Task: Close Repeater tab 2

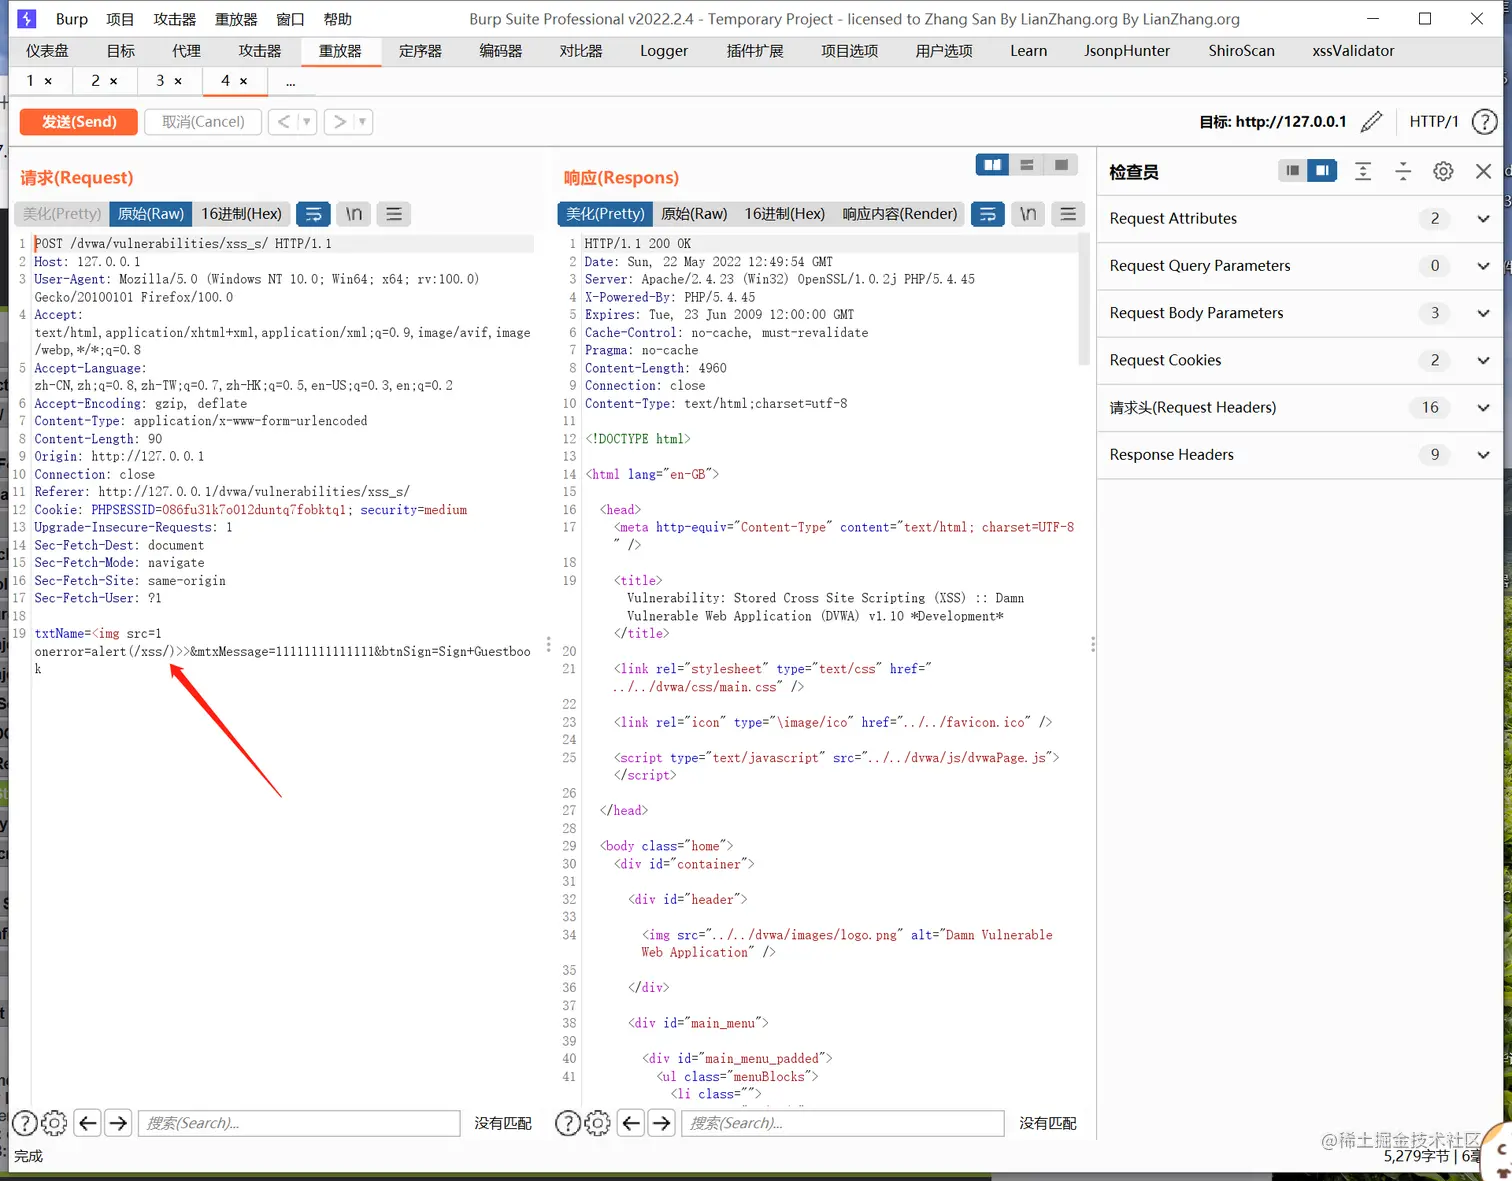Action: tap(113, 81)
